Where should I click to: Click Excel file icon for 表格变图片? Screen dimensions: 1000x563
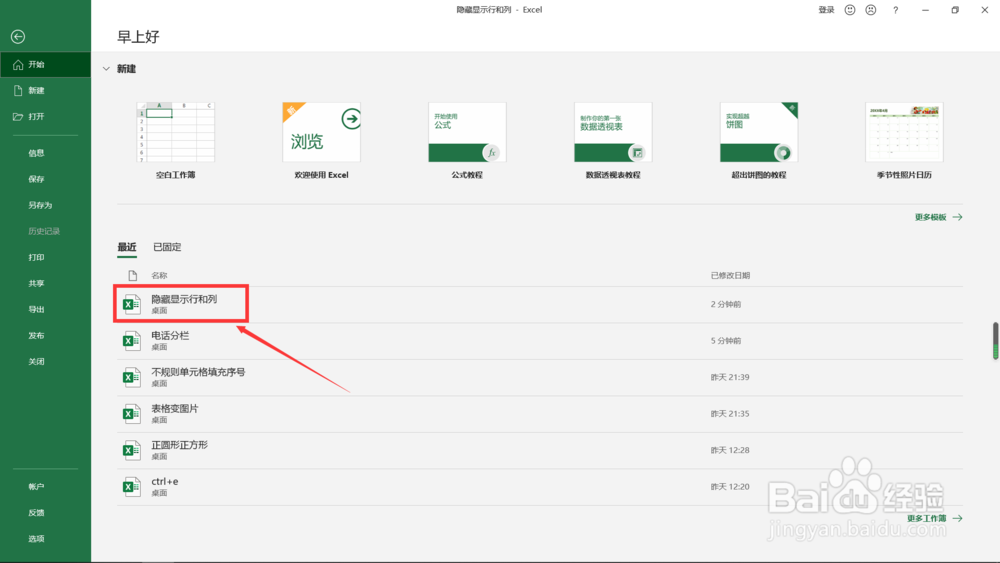[131, 414]
